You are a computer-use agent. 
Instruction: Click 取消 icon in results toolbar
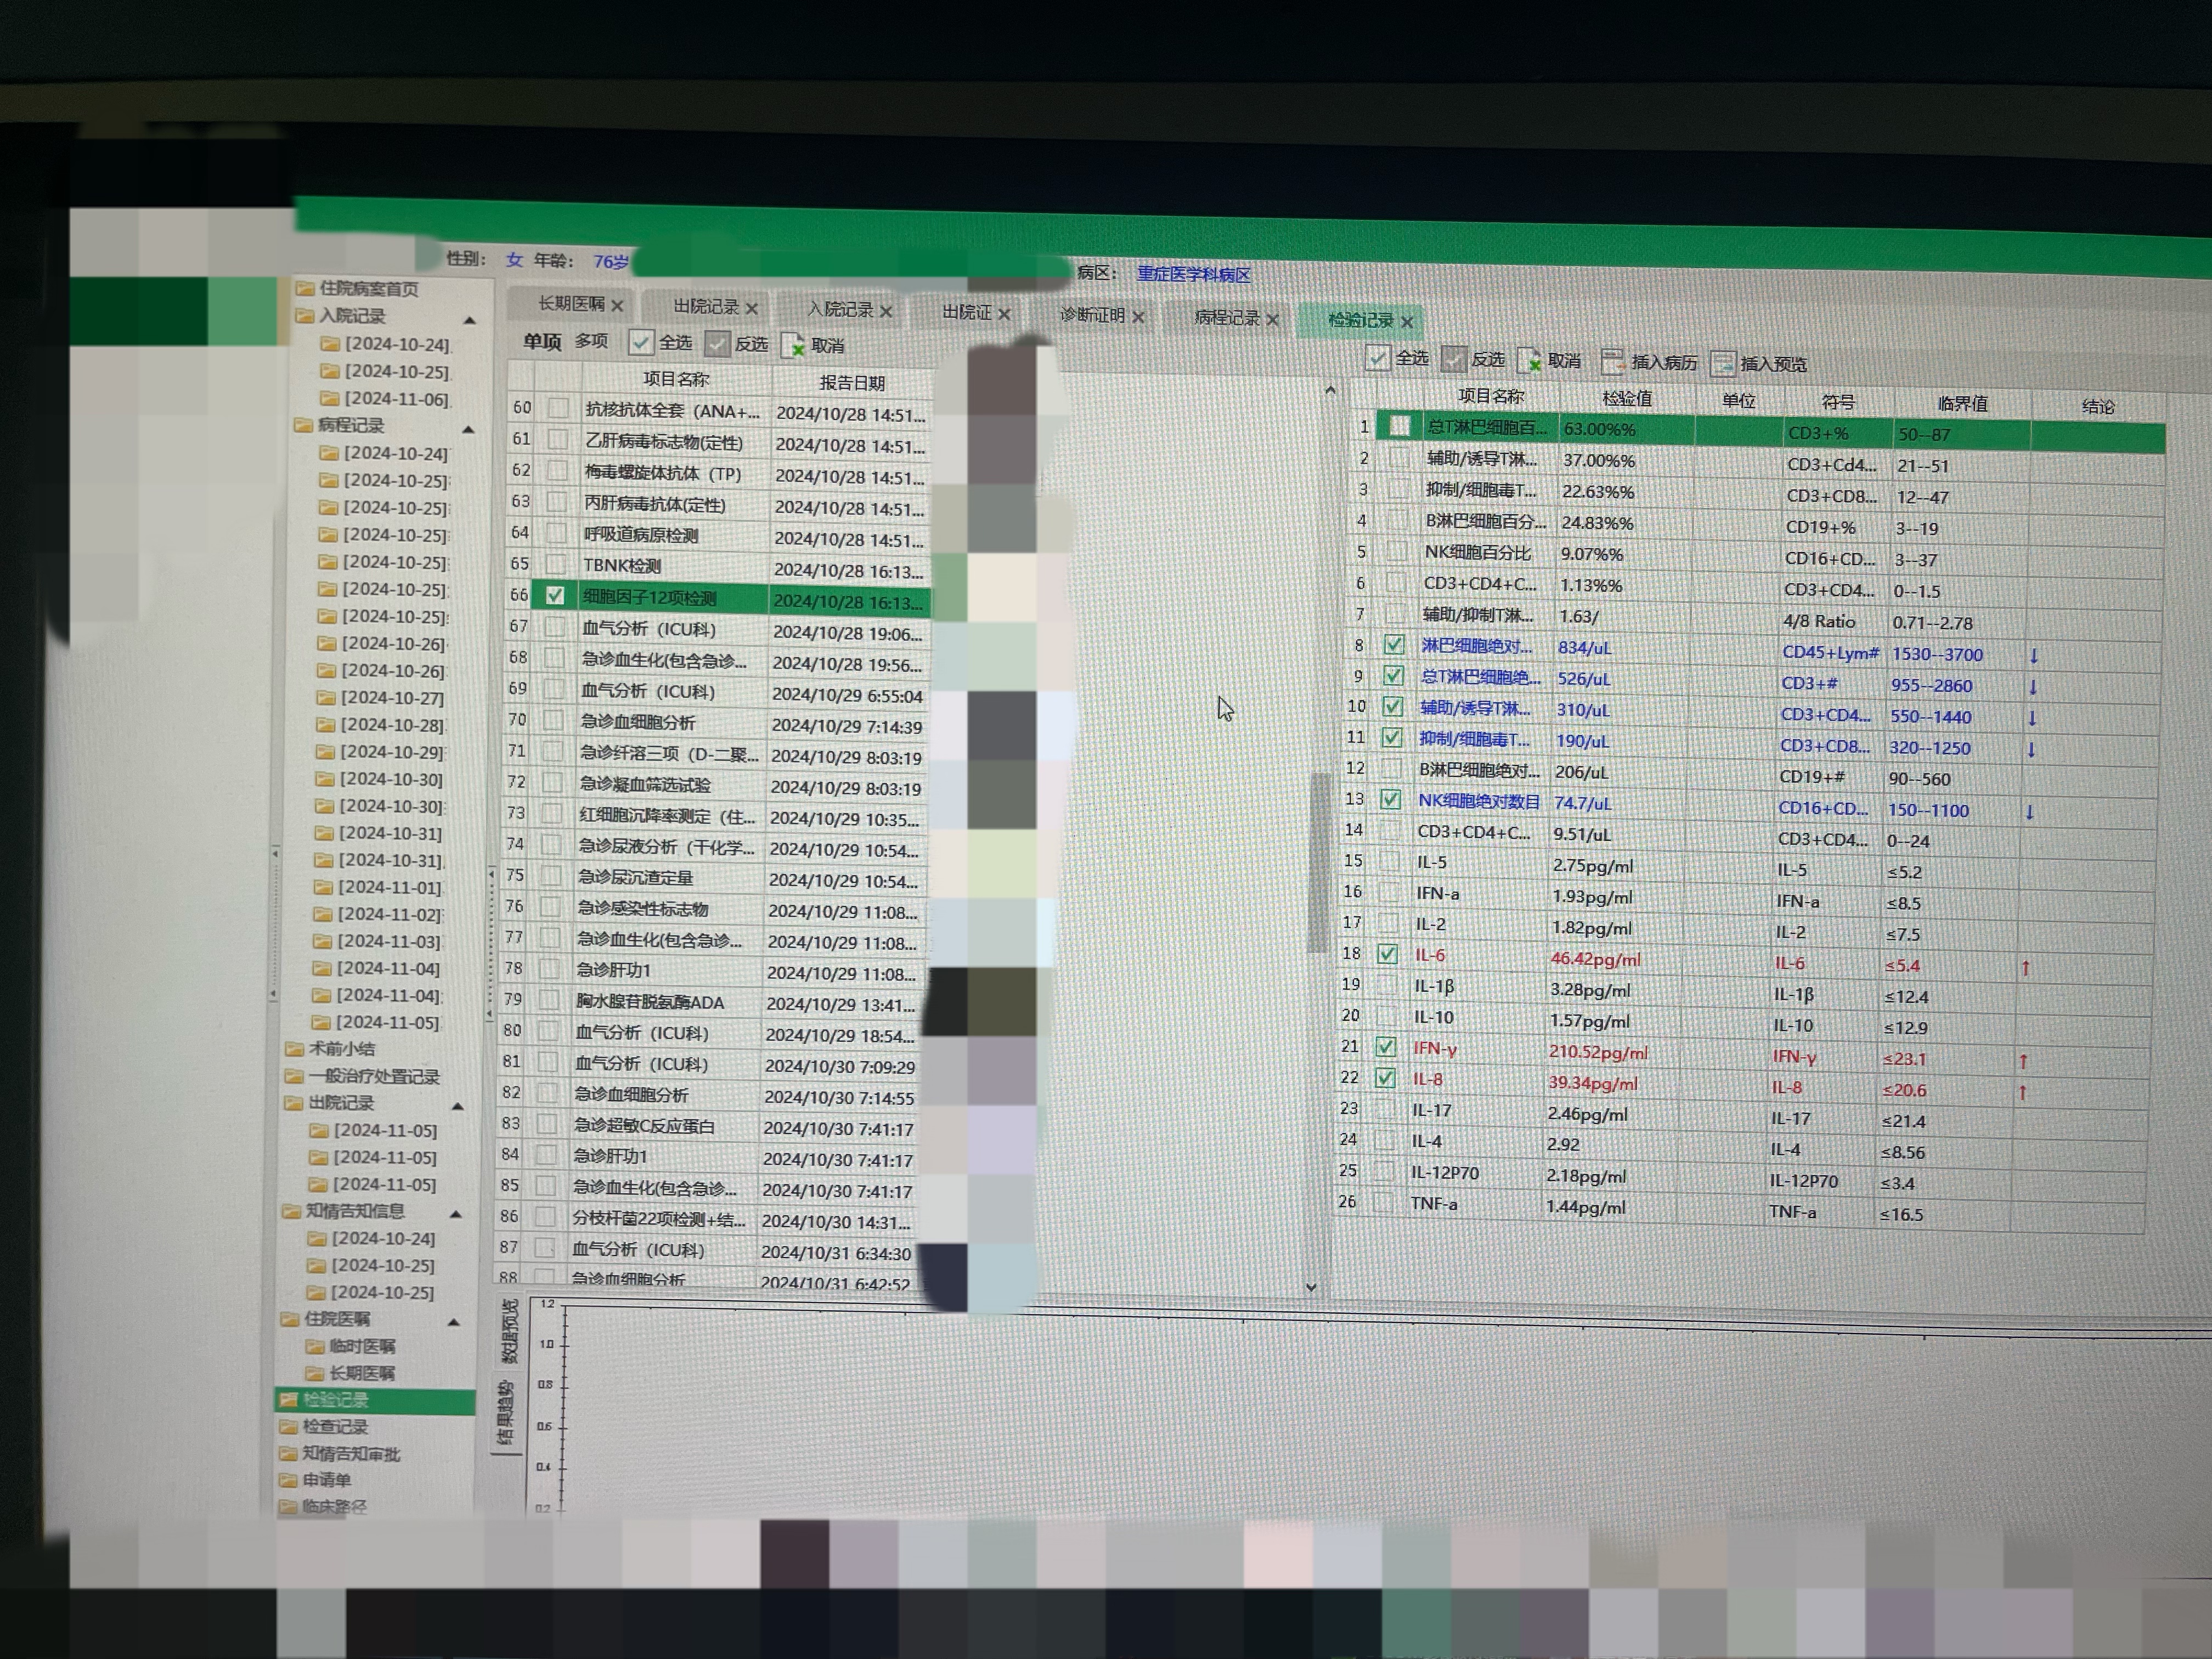[x=1529, y=361]
